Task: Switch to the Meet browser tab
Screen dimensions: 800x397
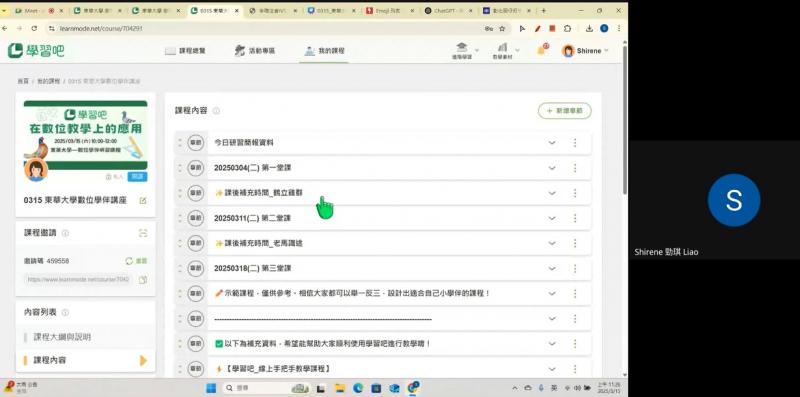Action: tap(38, 10)
